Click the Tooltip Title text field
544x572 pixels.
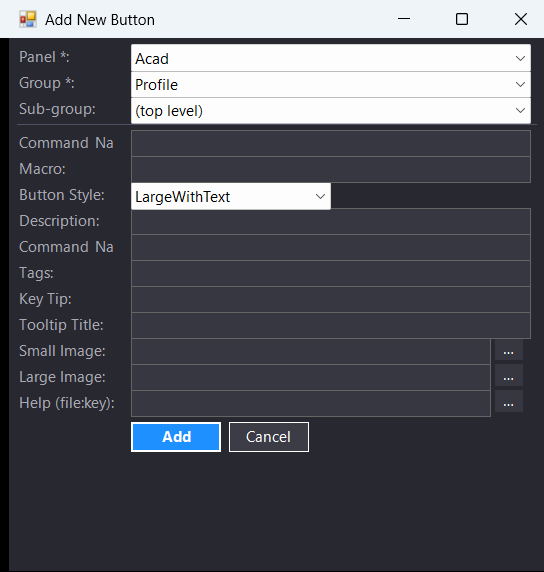coord(331,325)
